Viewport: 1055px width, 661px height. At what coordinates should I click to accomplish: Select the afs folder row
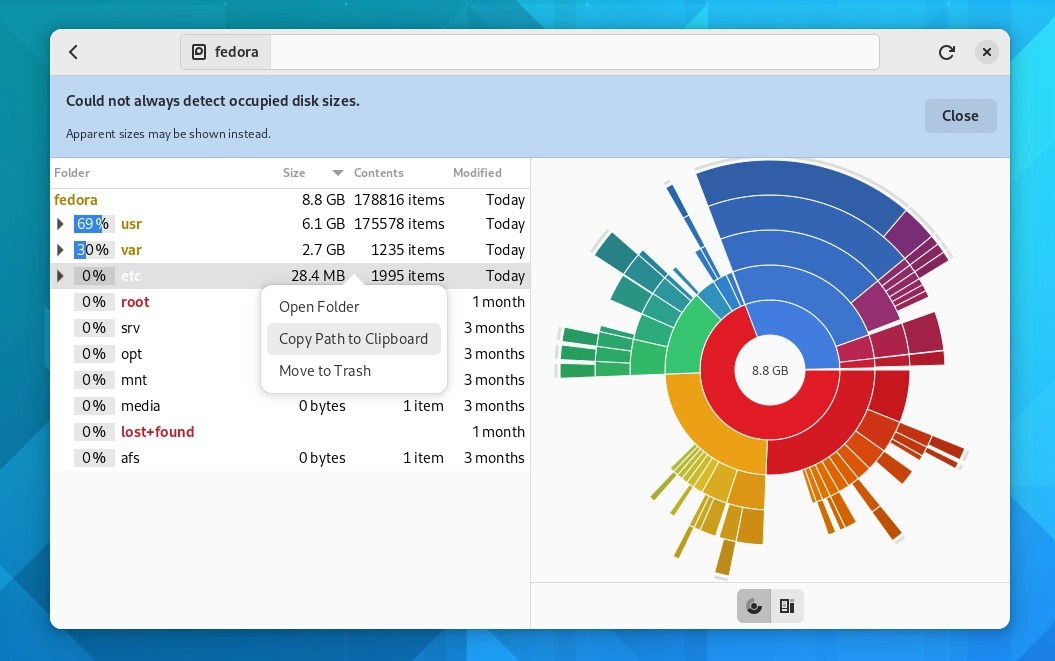pos(290,458)
